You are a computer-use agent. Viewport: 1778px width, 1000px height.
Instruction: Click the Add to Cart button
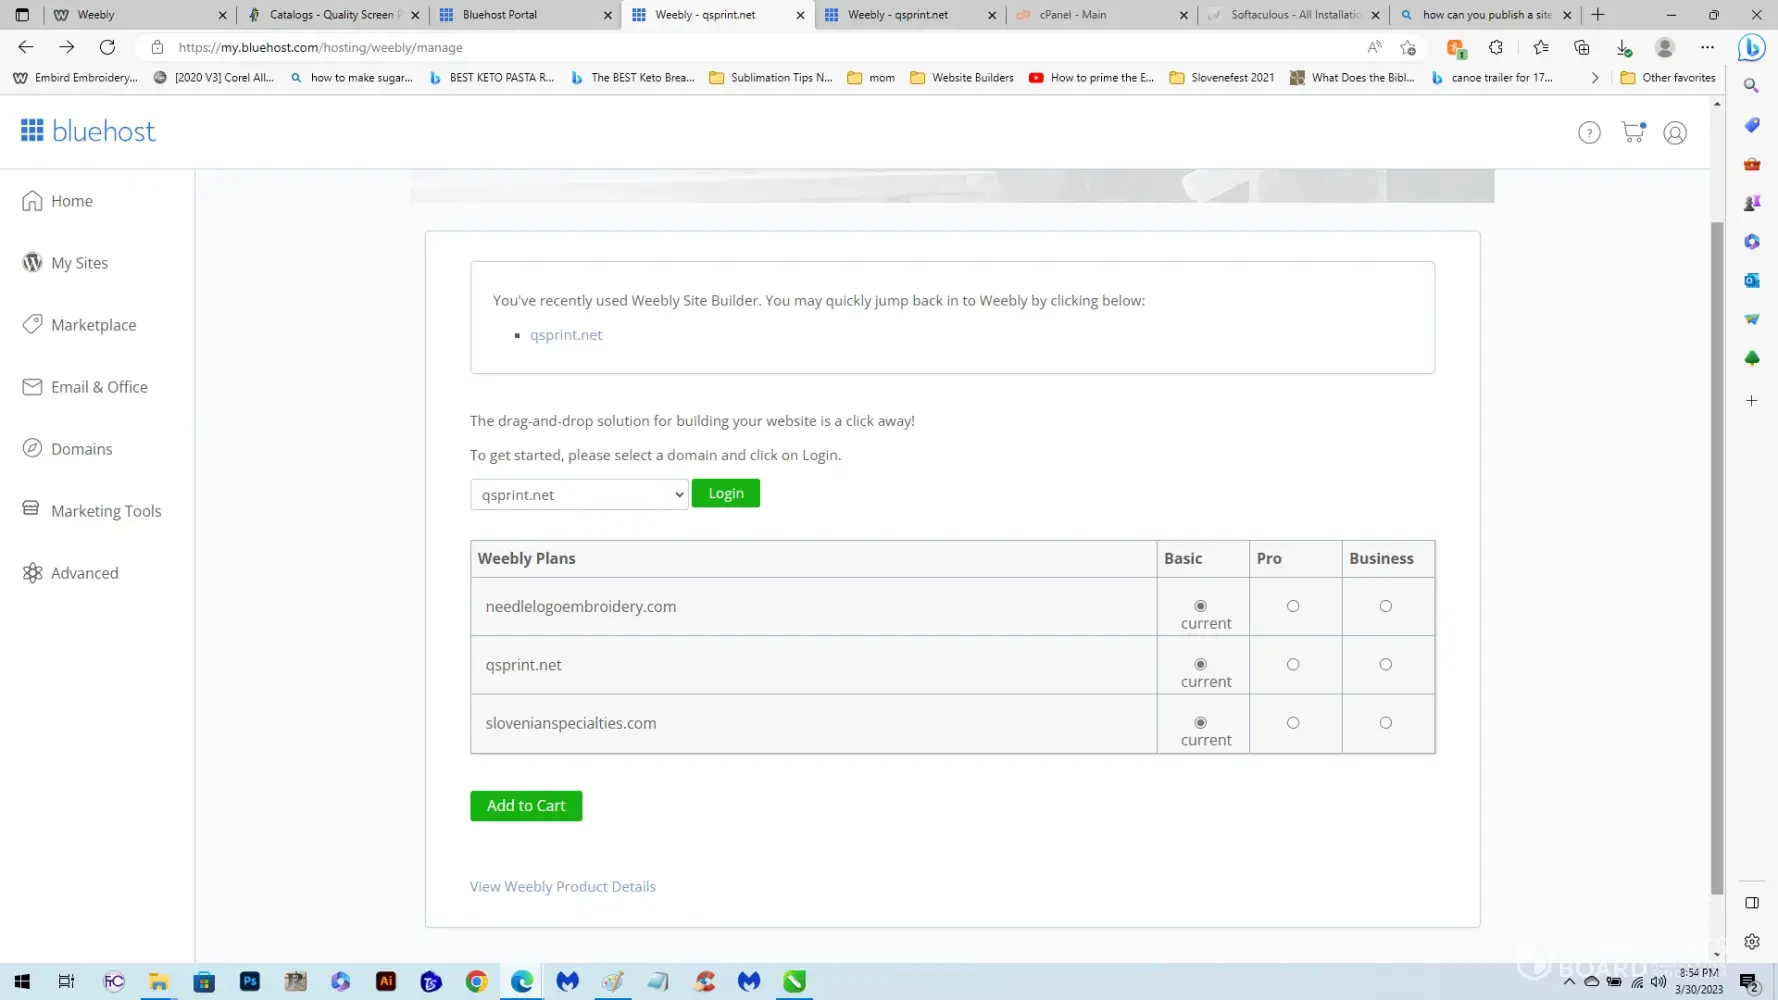click(526, 806)
